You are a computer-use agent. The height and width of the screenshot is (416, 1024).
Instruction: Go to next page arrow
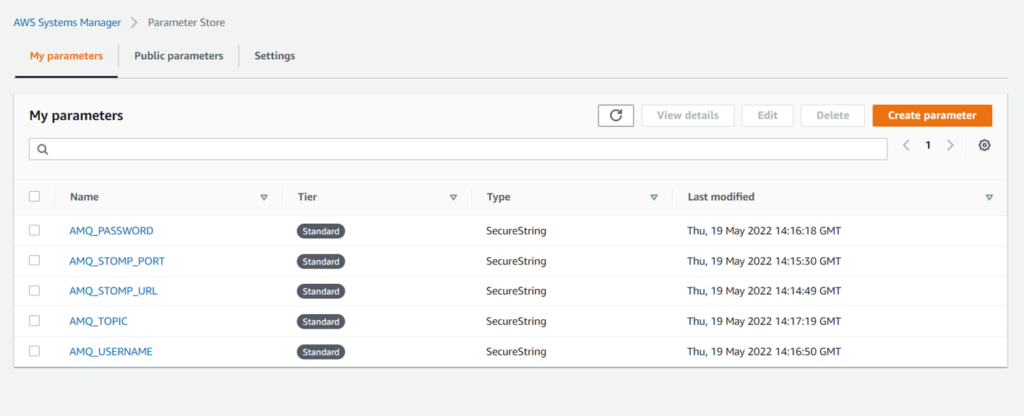950,146
